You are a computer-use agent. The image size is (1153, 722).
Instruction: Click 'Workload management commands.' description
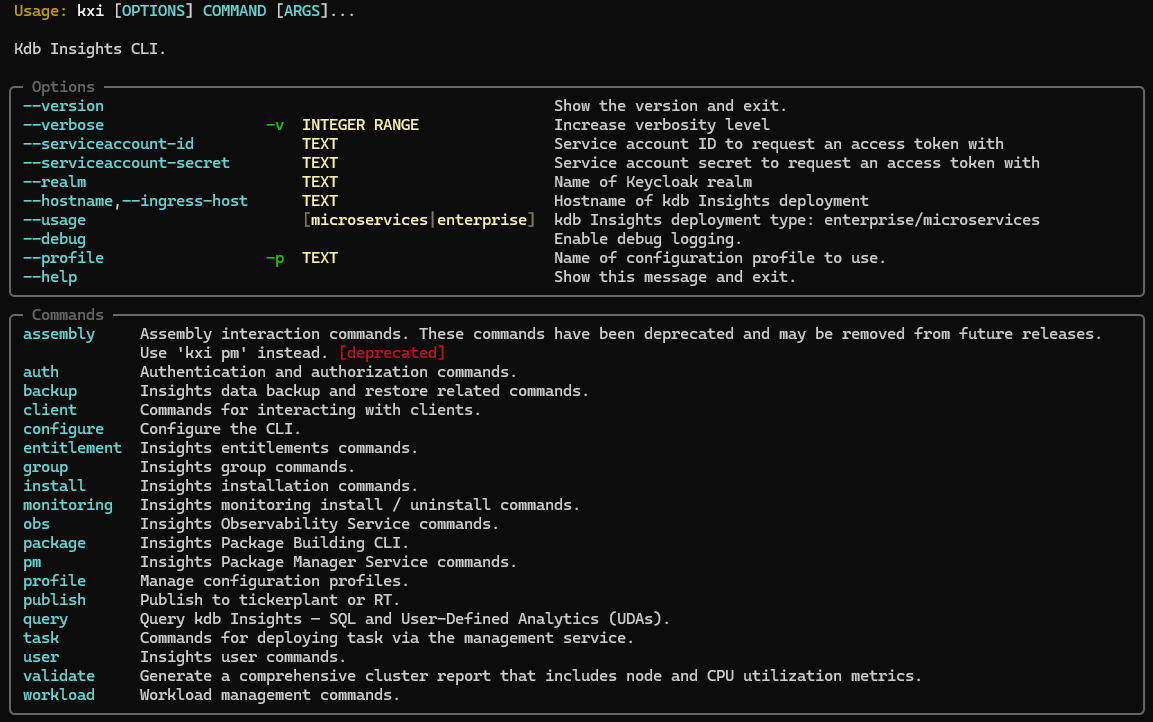(x=270, y=696)
